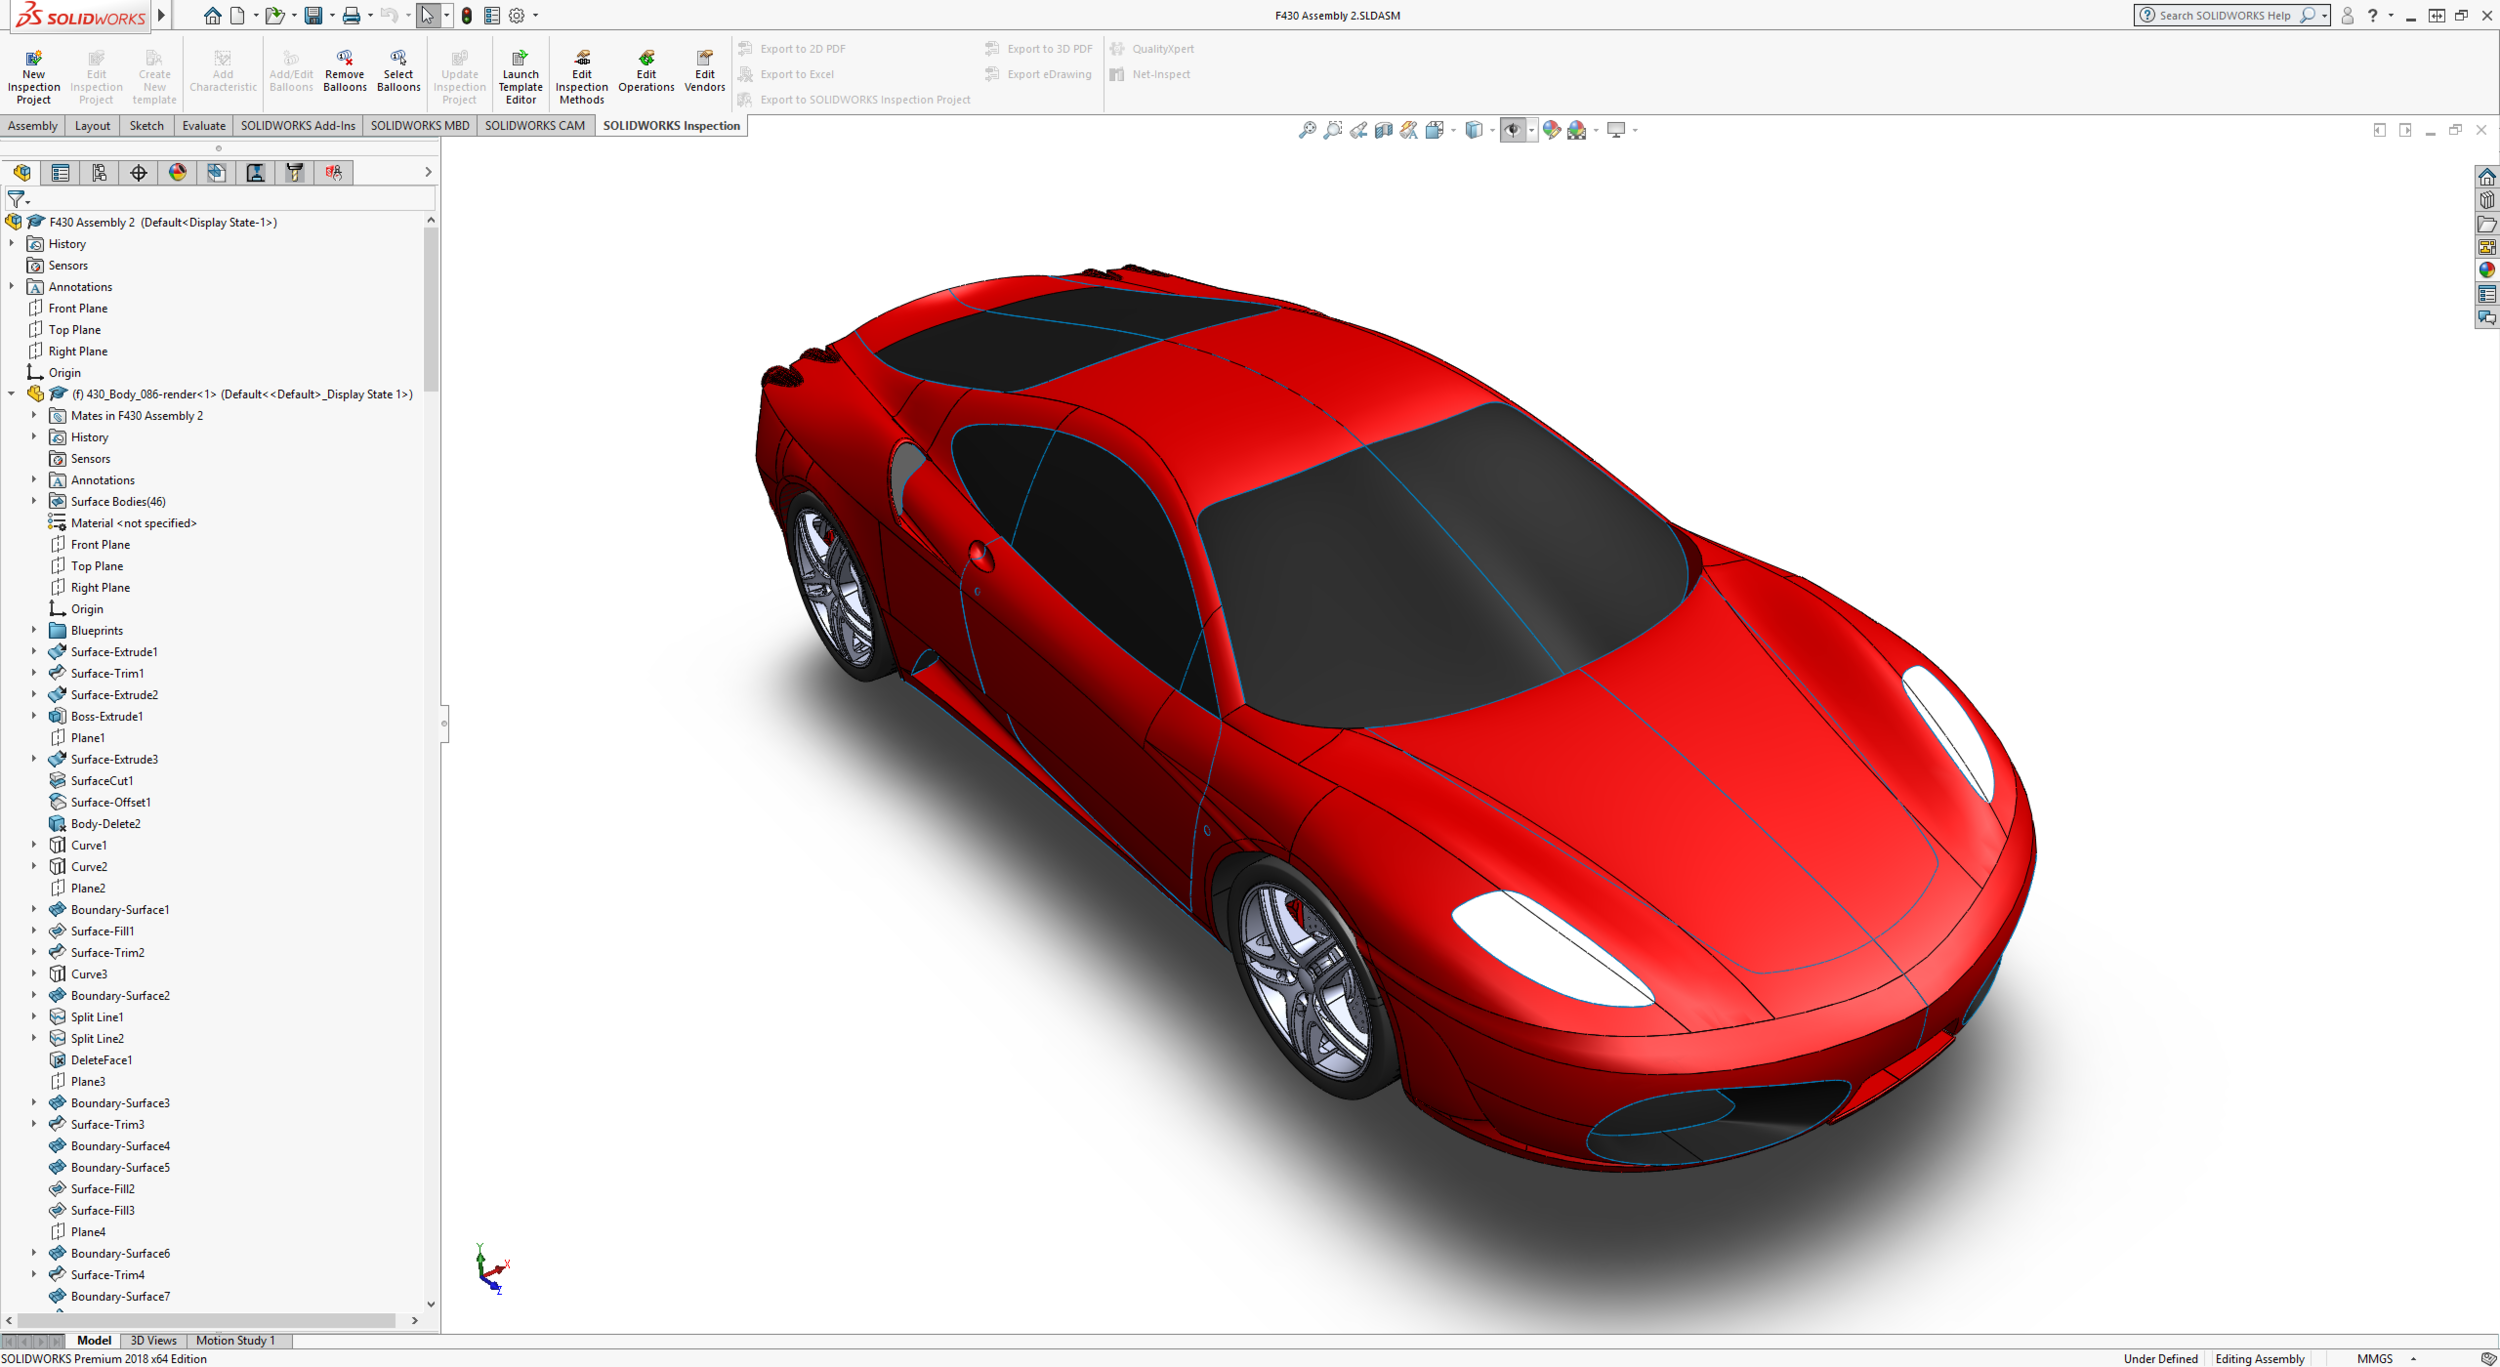2500x1367 pixels.
Task: Click the Previous View icon
Action: pos(1358,130)
